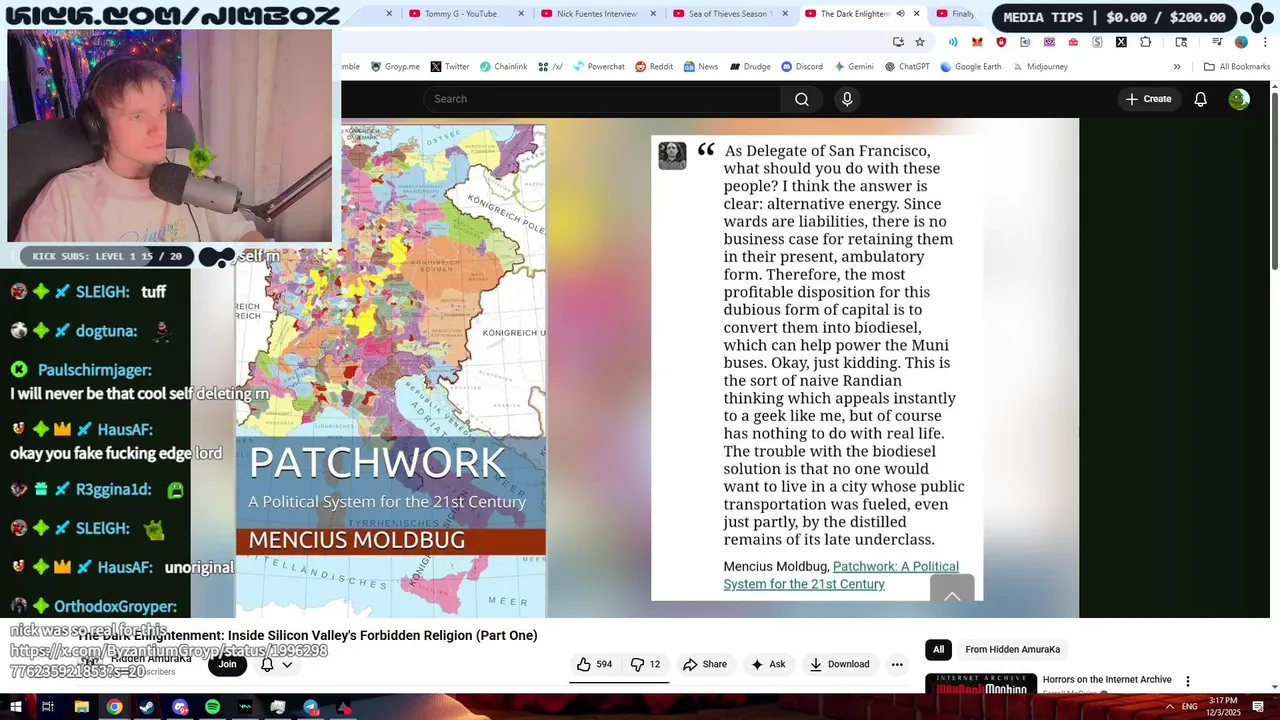The height and width of the screenshot is (720, 1280).
Task: Open Patchwork book link in quote
Action: pyautogui.click(x=840, y=575)
